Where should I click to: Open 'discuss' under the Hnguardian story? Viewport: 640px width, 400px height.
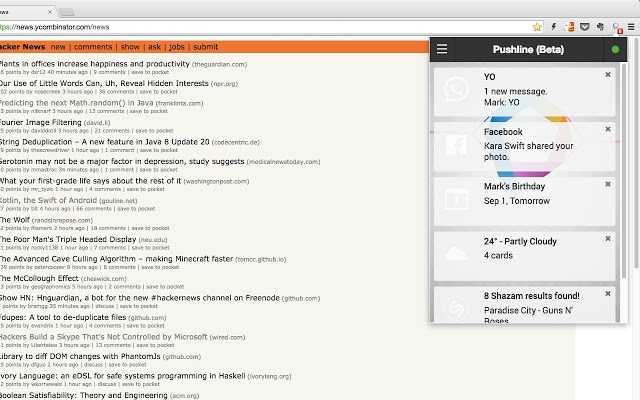(105, 306)
